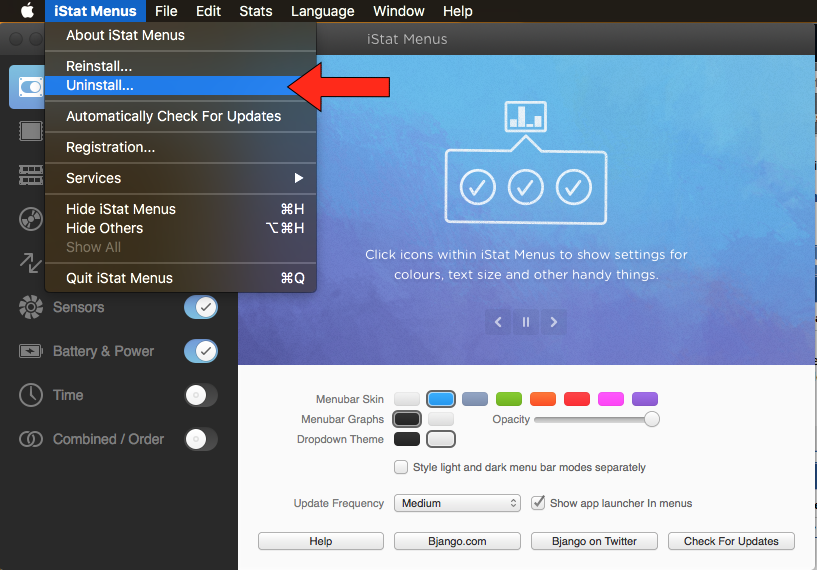817x570 pixels.
Task: Select the green Menubar Skin swatch
Action: [509, 399]
